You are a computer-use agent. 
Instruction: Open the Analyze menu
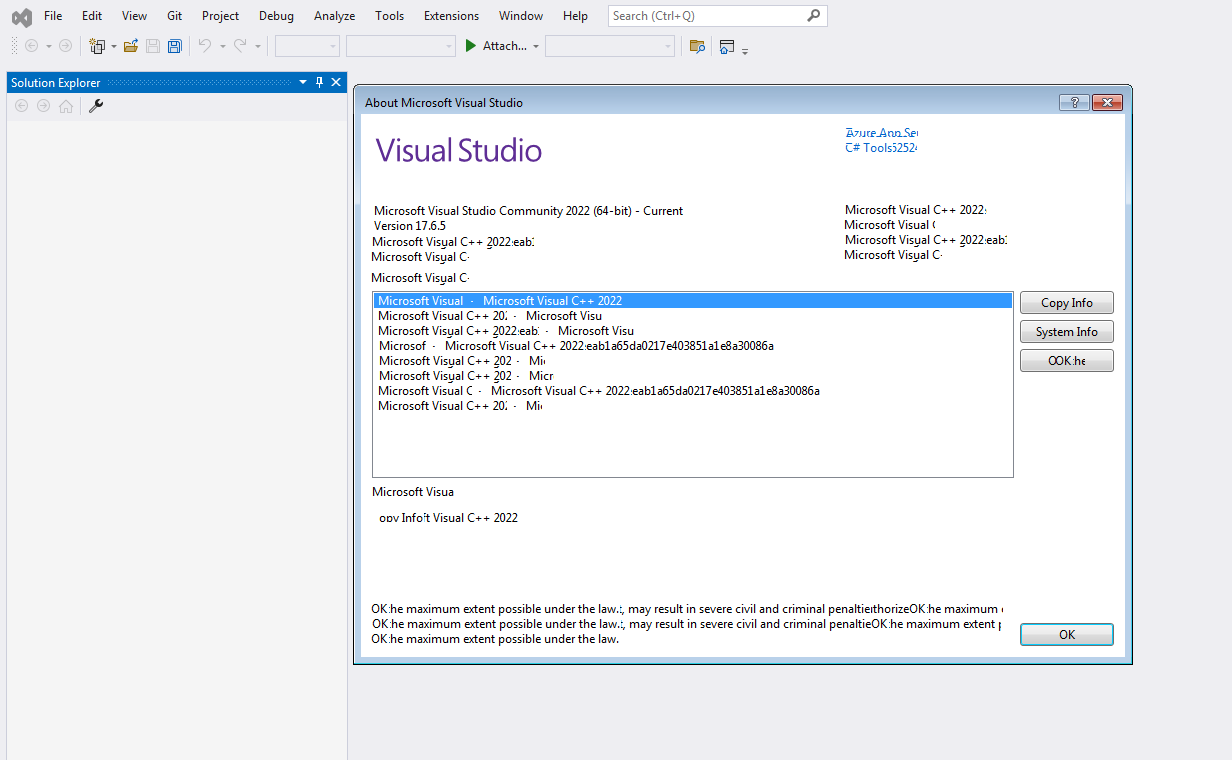pos(334,16)
